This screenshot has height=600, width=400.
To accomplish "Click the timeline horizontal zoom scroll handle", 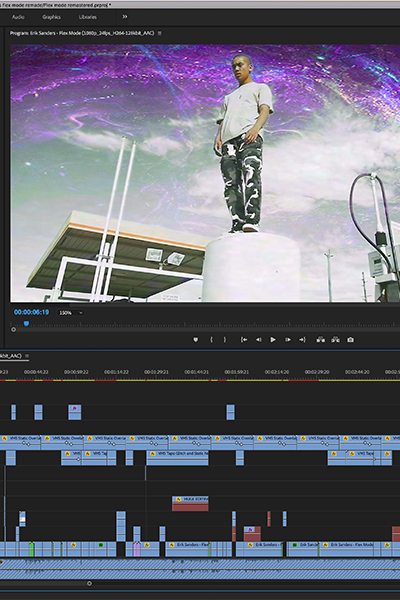I will (89, 584).
